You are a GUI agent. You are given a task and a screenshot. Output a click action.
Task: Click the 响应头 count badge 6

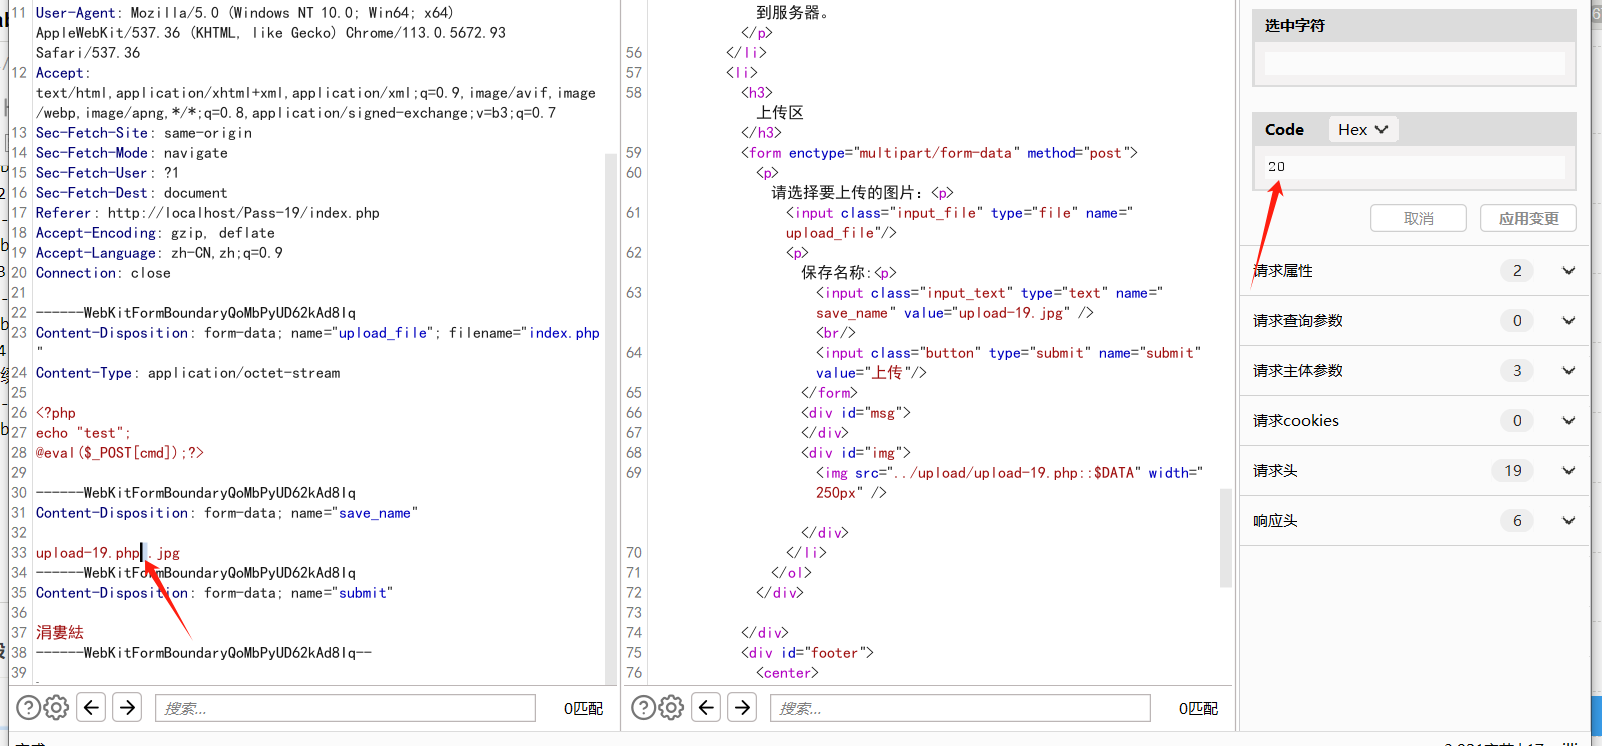click(1517, 521)
